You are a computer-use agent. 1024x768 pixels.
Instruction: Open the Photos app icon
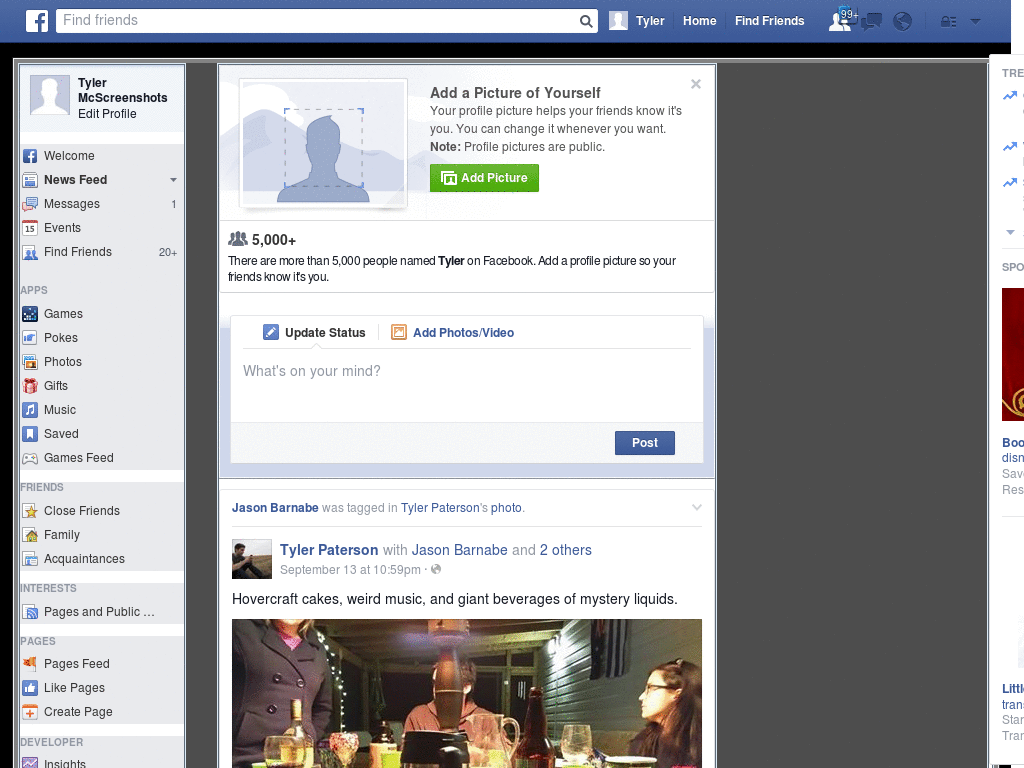(x=30, y=361)
